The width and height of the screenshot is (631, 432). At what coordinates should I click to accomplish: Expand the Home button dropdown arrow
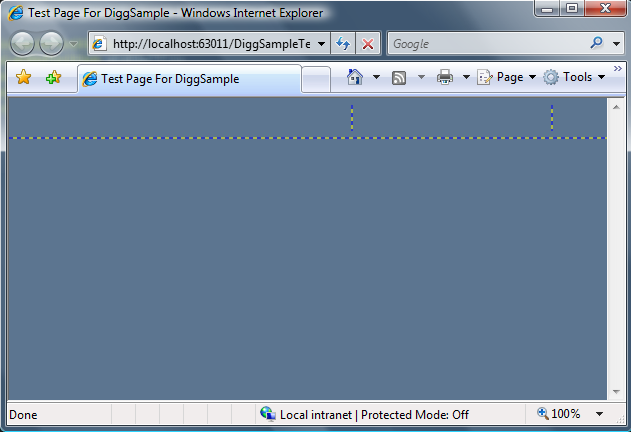click(x=376, y=76)
